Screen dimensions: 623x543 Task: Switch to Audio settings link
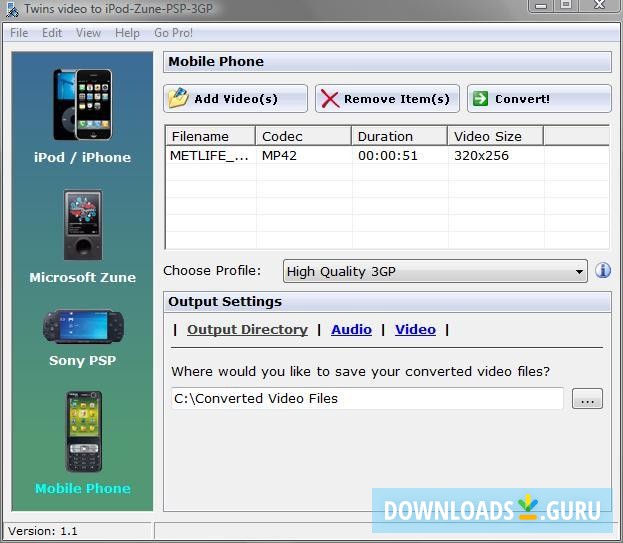pyautogui.click(x=352, y=329)
